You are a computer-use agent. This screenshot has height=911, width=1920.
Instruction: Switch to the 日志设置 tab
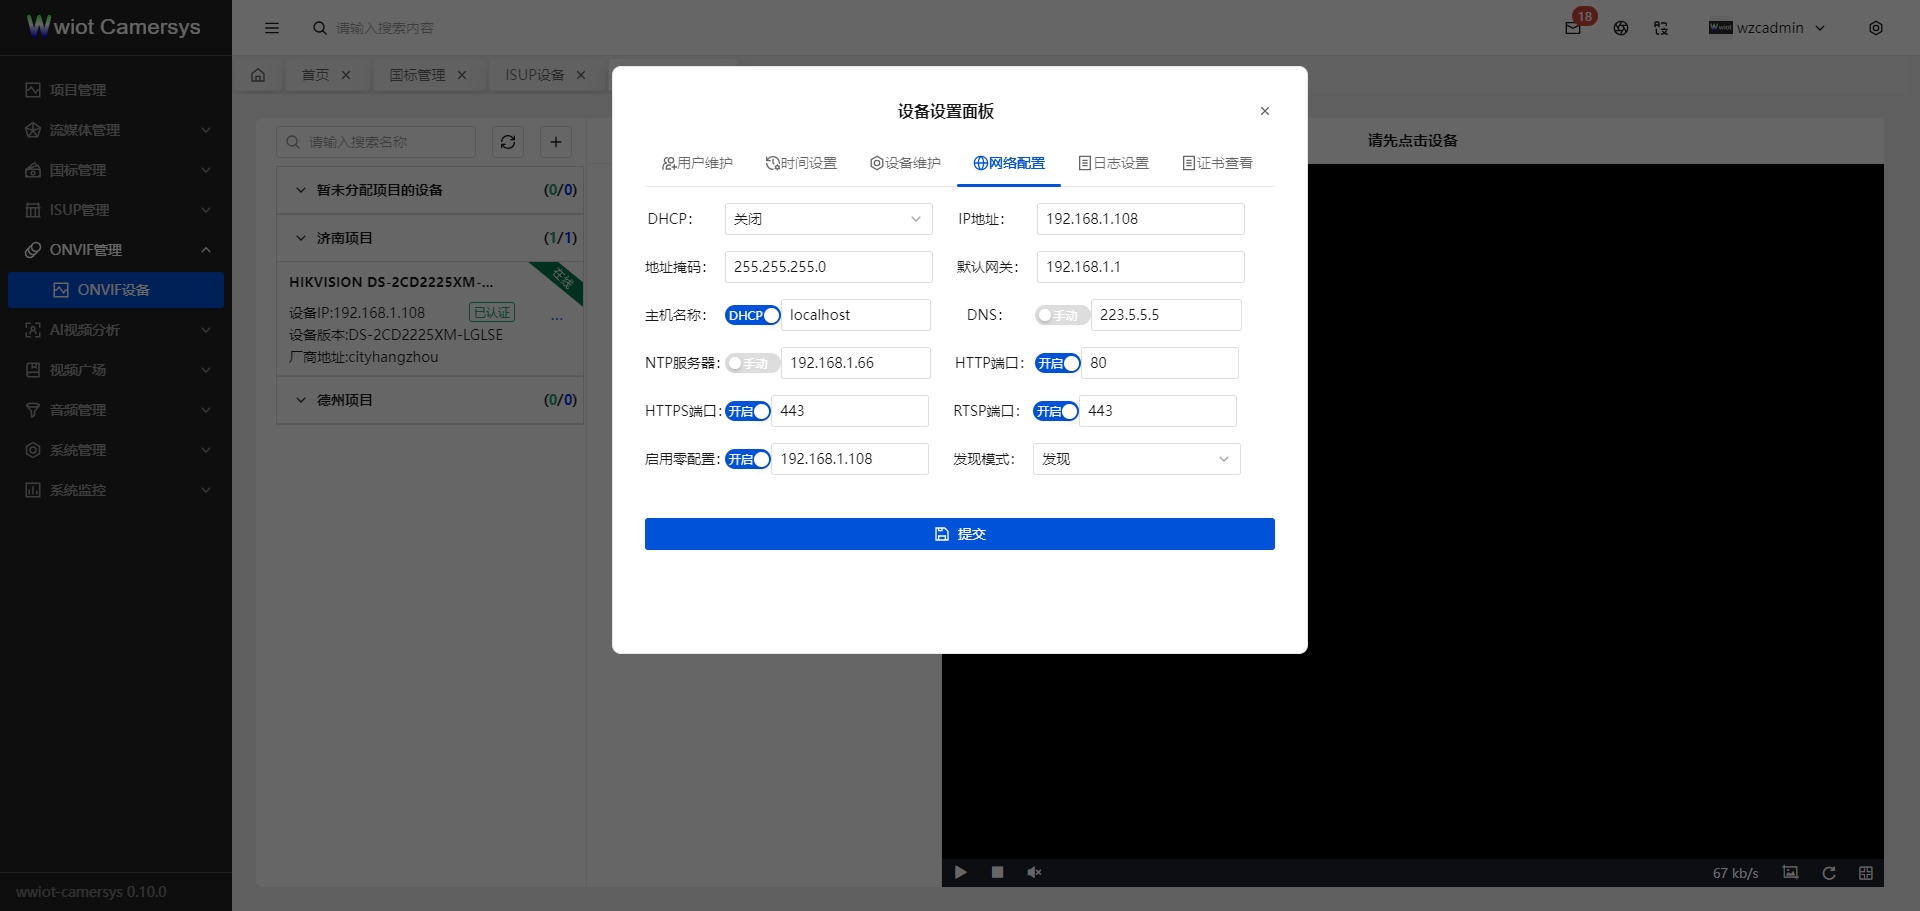coord(1113,162)
